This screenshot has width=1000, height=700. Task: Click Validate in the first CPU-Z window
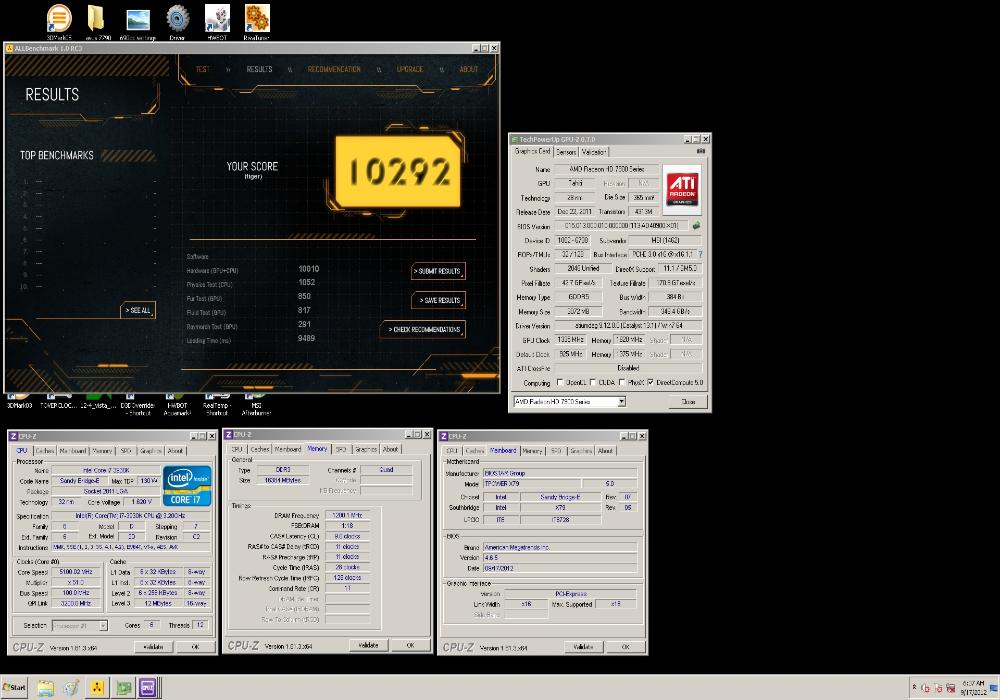coord(153,646)
